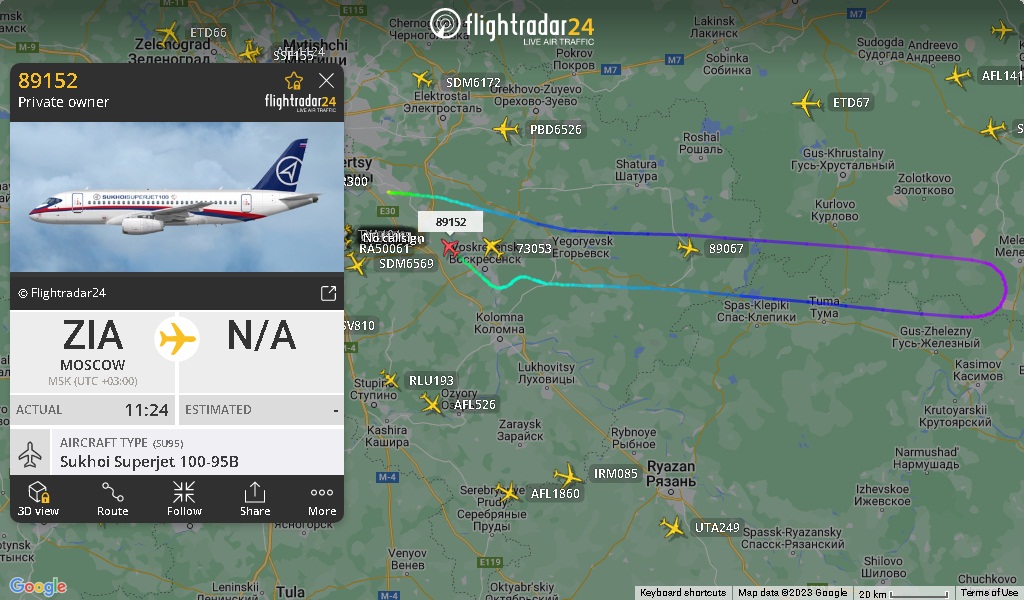Open the 3D view option
The height and width of the screenshot is (600, 1024).
point(38,498)
